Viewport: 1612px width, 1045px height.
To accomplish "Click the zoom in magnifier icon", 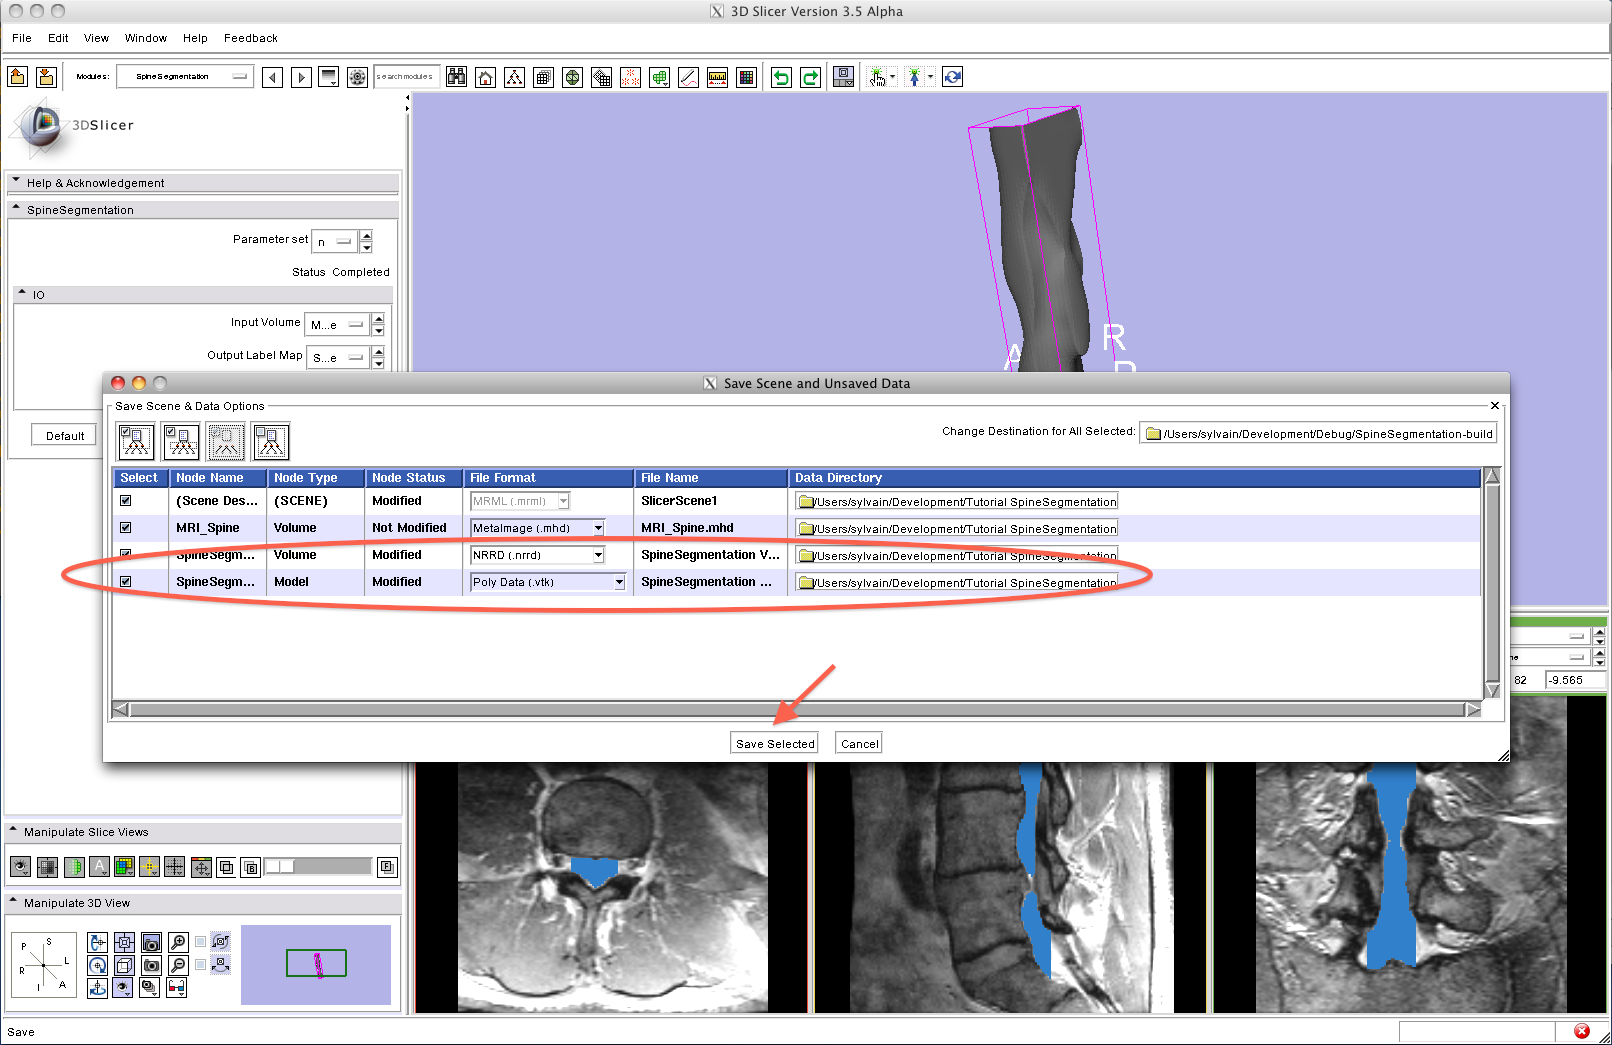I will point(178,942).
